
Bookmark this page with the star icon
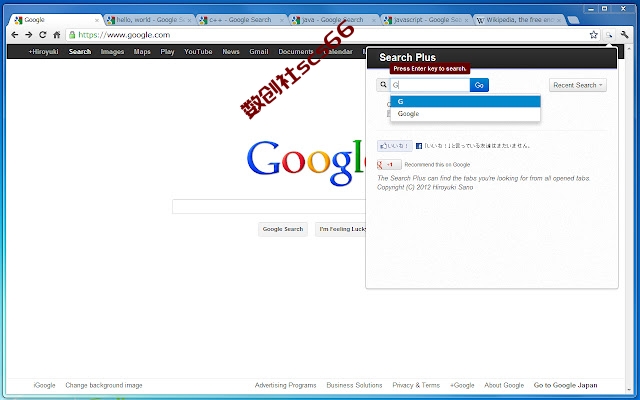click(x=593, y=35)
